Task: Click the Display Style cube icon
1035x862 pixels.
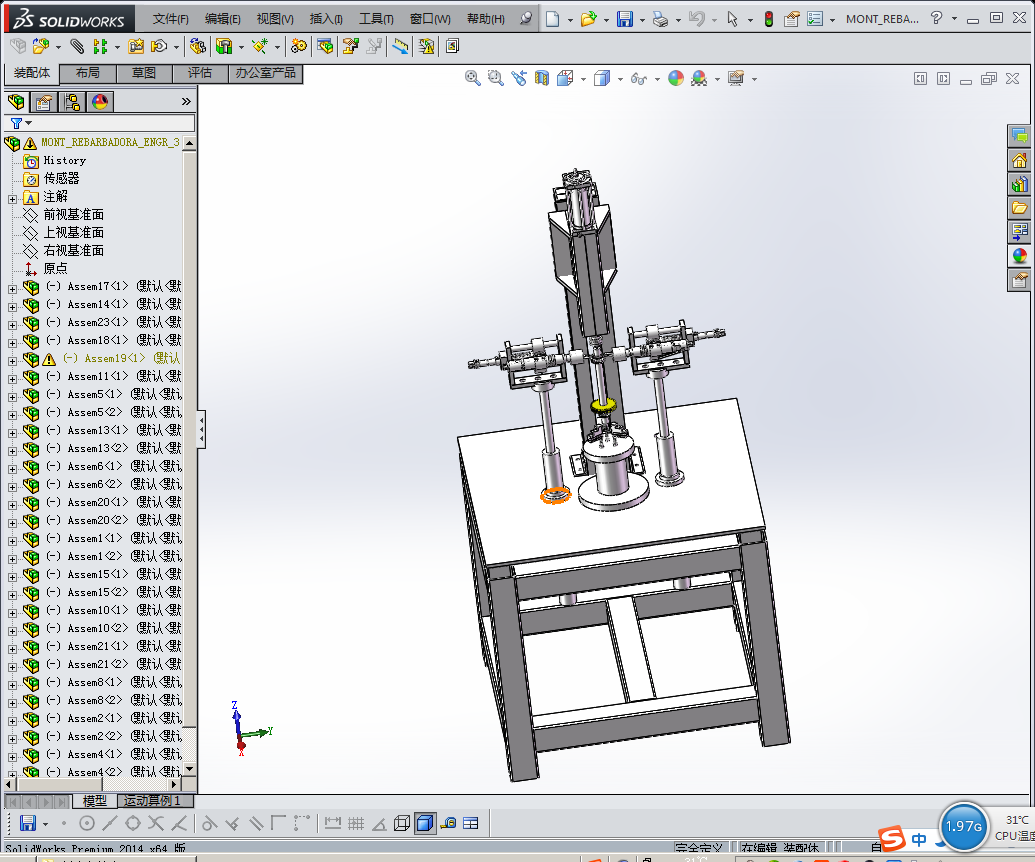Action: tap(601, 78)
